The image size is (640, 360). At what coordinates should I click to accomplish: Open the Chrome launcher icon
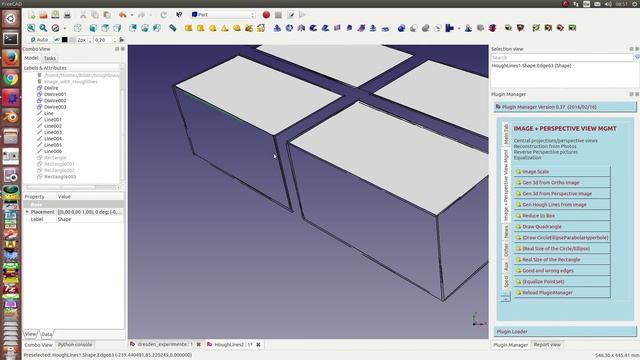11,78
